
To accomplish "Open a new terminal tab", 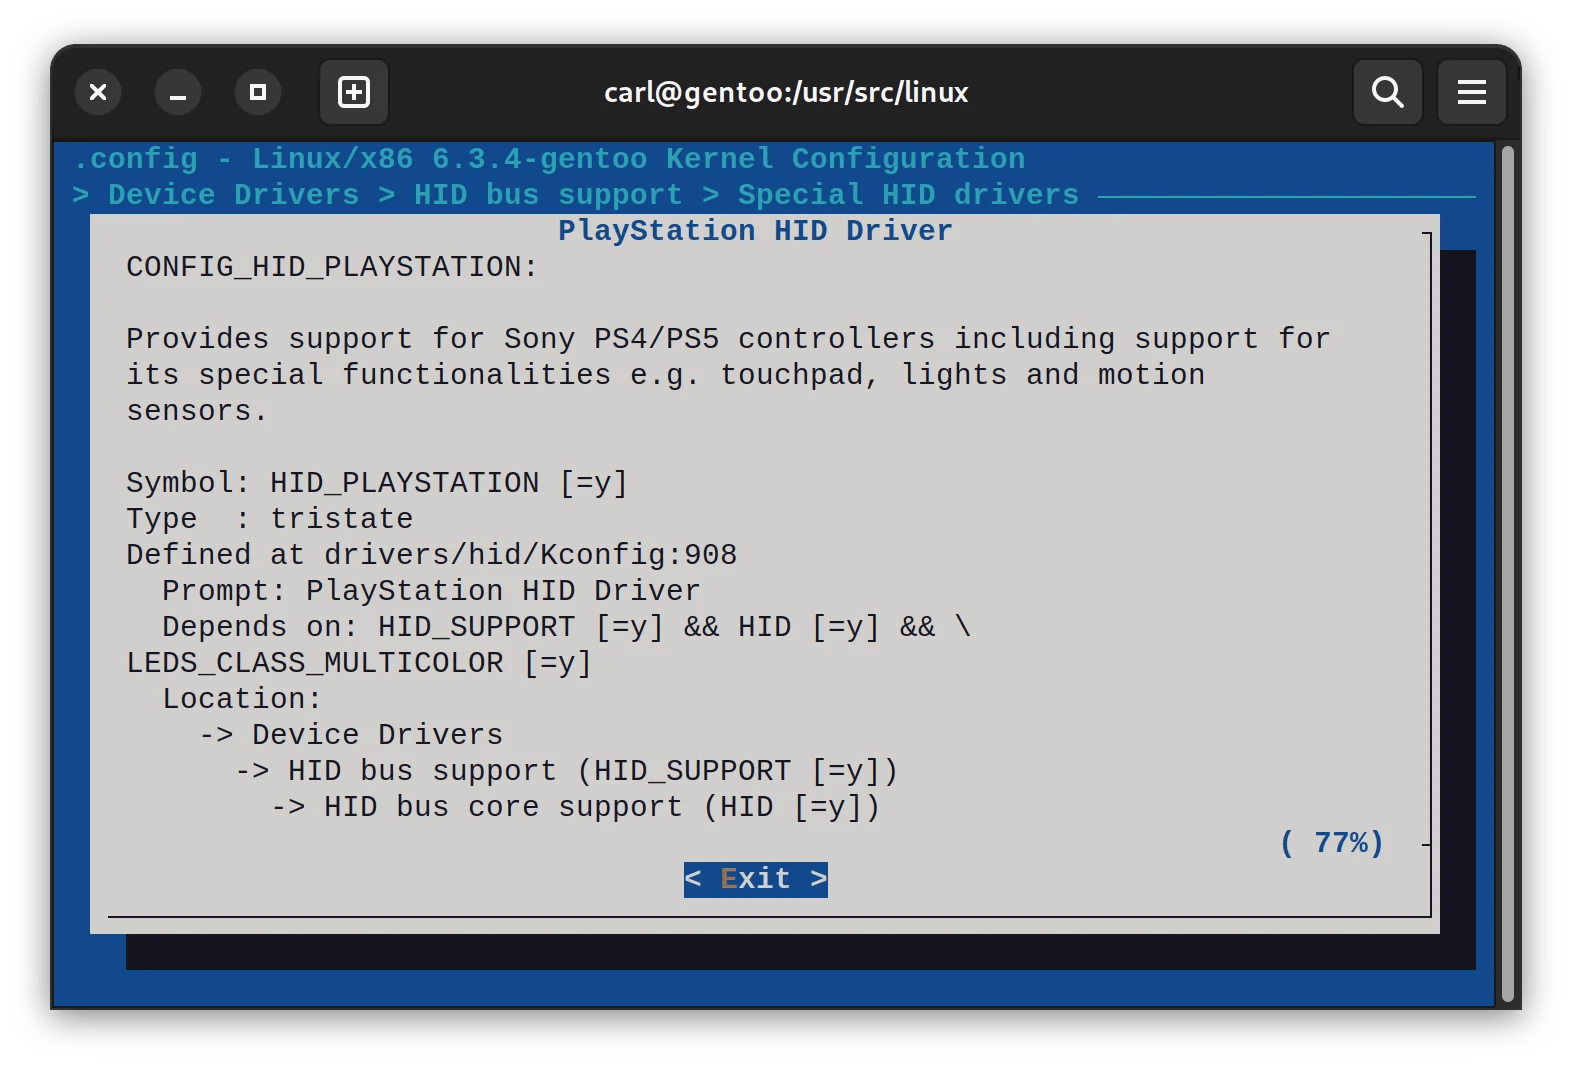I will click(354, 92).
